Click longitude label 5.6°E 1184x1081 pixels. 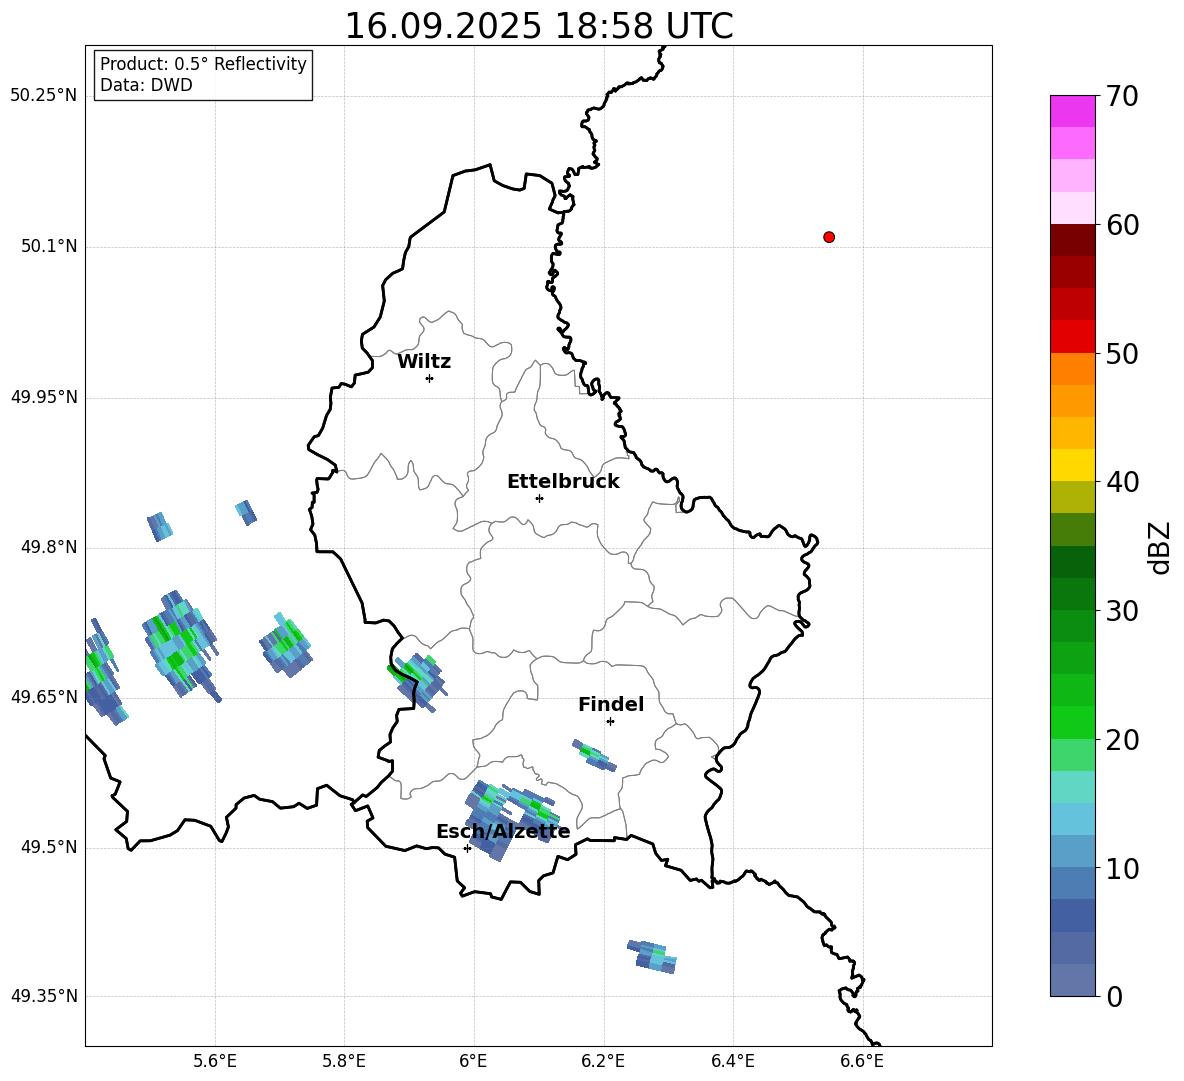tap(215, 1062)
